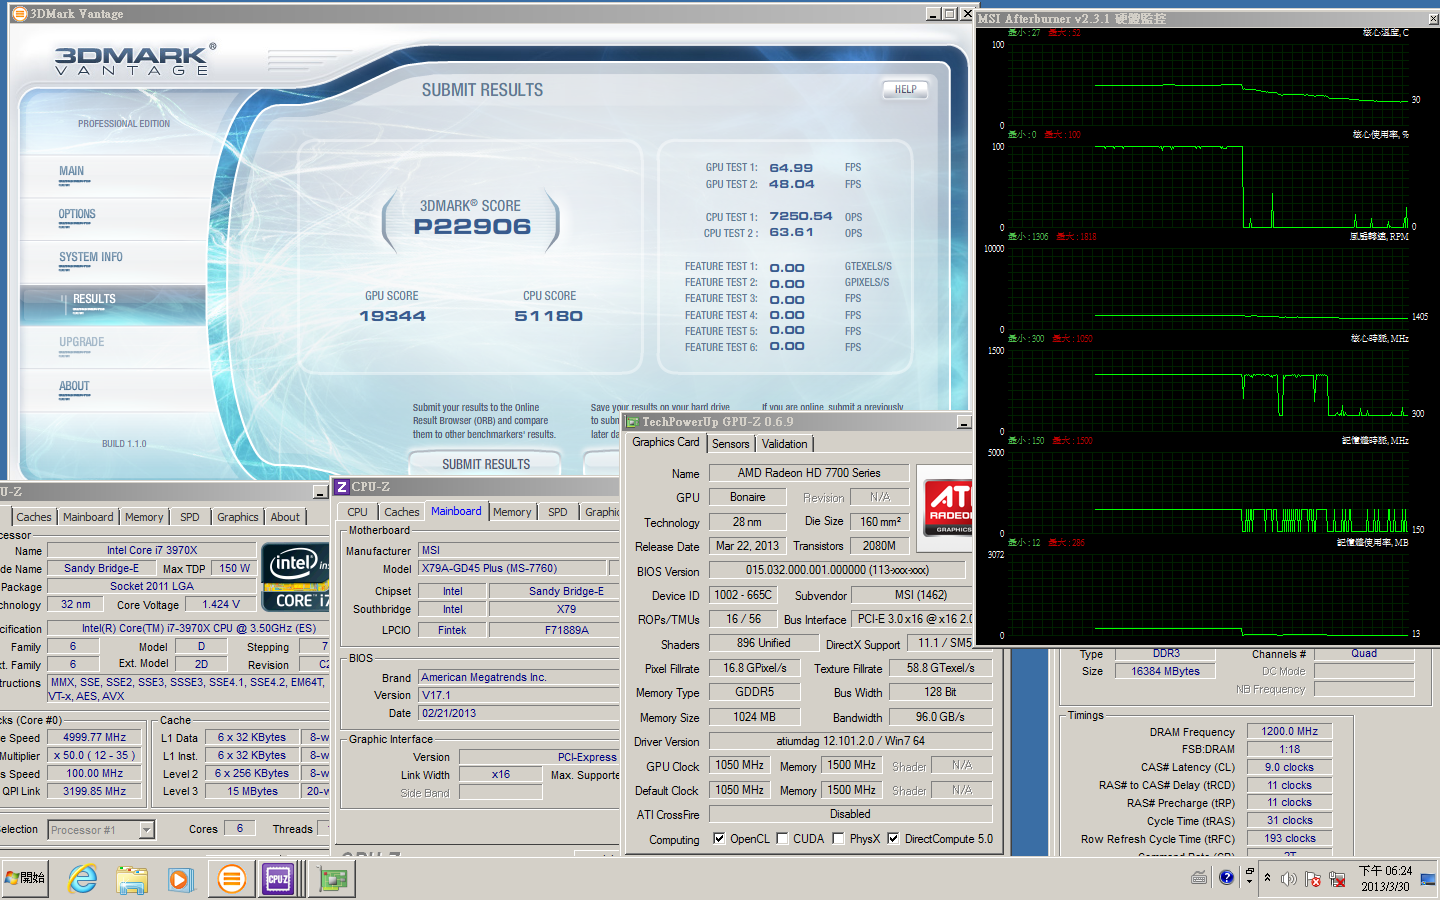Open ABOUT in 3DMark Vantage sidebar
The height and width of the screenshot is (900, 1440).
point(74,386)
